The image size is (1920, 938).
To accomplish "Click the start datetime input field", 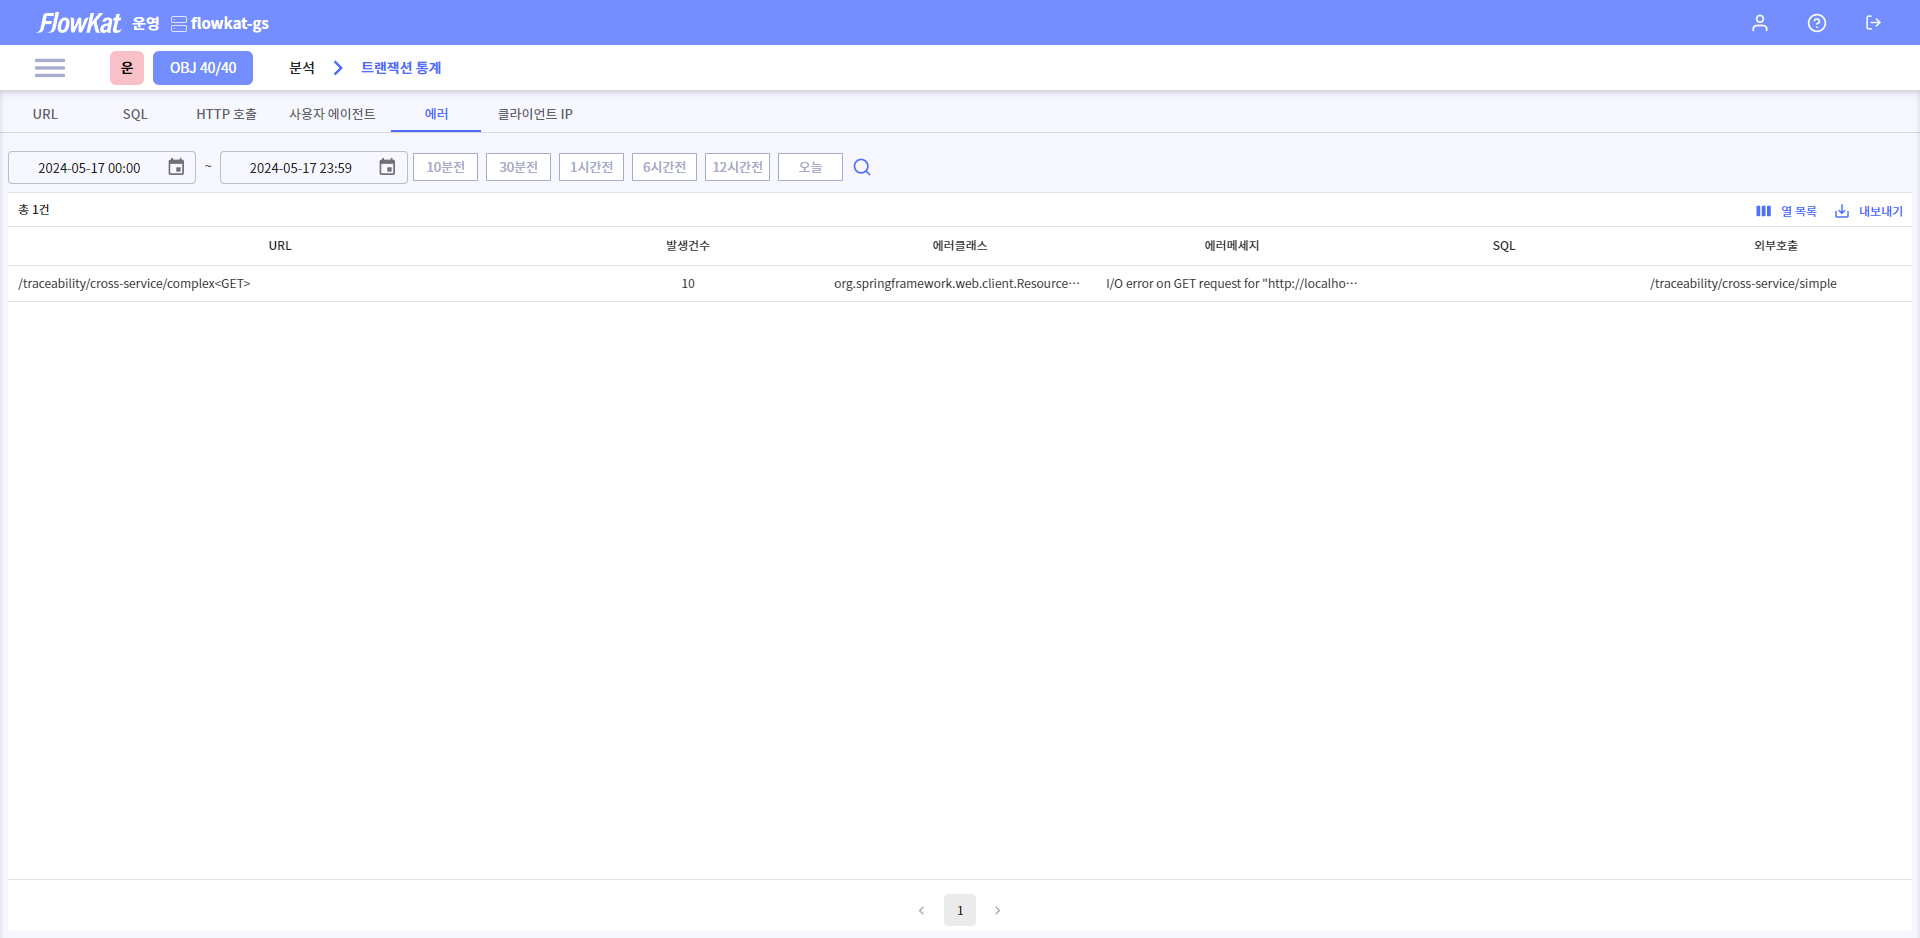I will pyautogui.click(x=89, y=168).
